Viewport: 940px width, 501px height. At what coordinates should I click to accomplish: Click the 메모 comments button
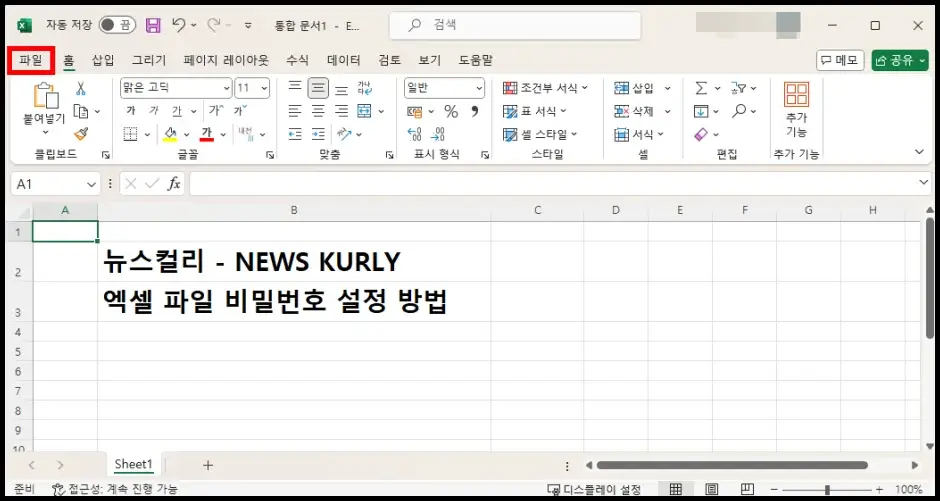tap(840, 60)
